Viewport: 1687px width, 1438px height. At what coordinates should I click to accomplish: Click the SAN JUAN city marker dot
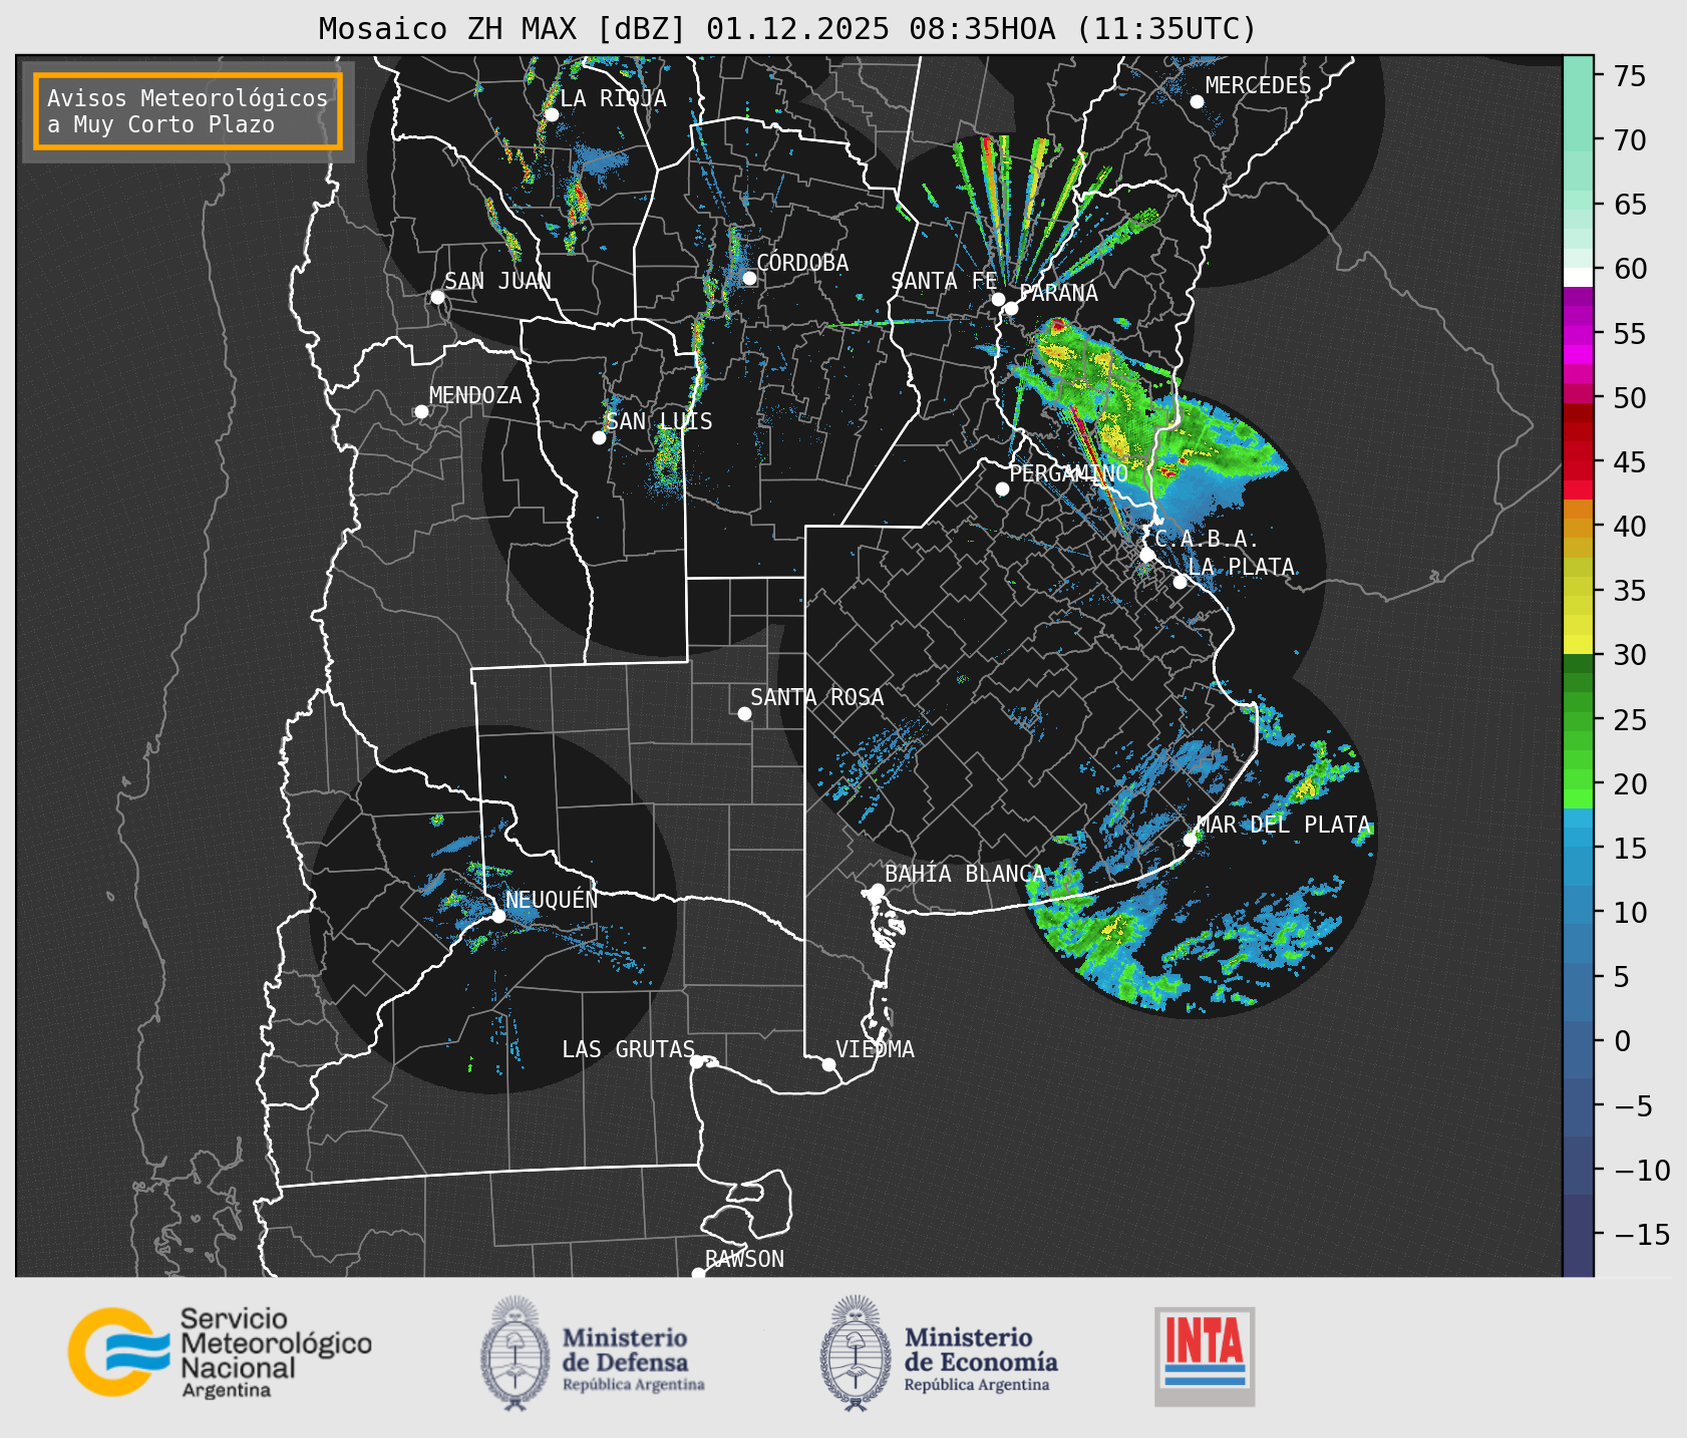pyautogui.click(x=437, y=297)
